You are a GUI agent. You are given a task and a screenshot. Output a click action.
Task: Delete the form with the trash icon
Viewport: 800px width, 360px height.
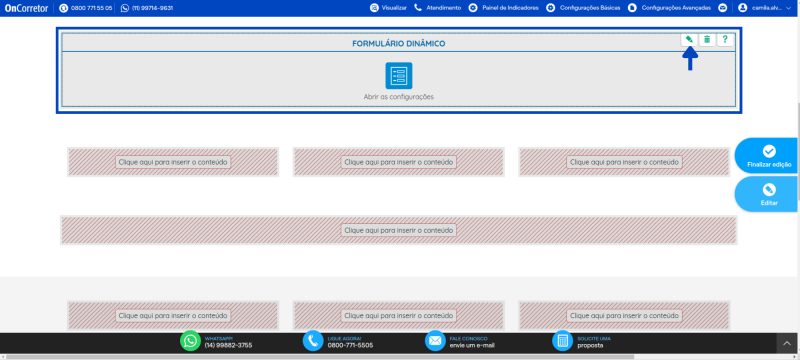coord(707,39)
